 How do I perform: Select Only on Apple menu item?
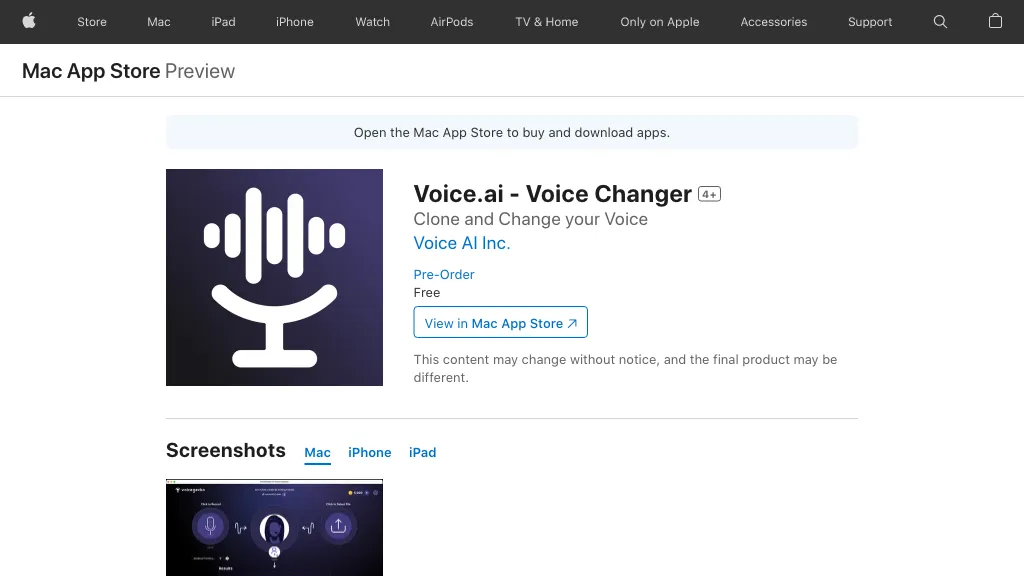click(660, 22)
